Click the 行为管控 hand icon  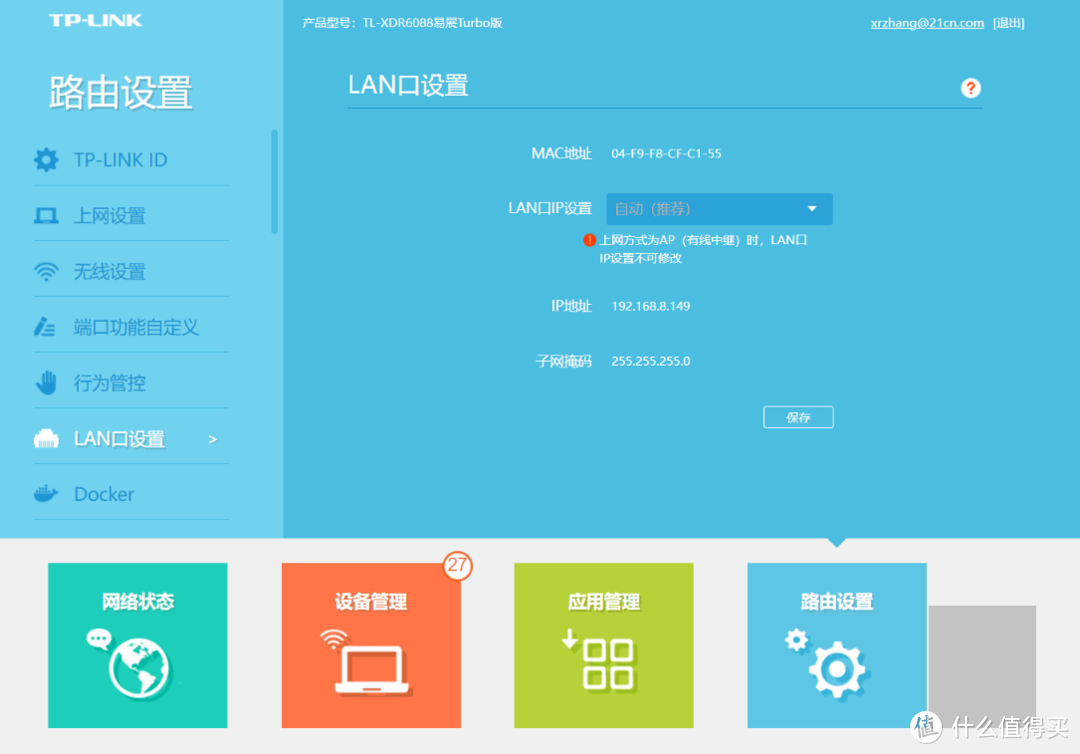46,382
